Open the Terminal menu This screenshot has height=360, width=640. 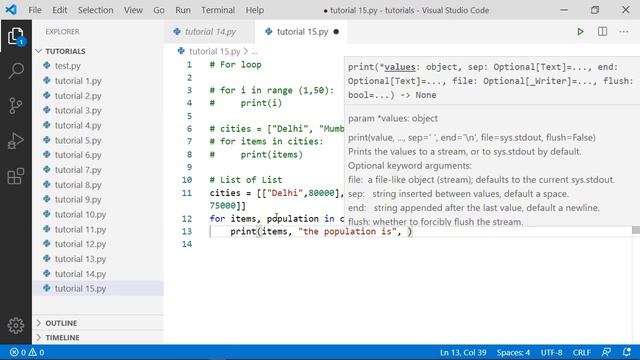point(218,10)
